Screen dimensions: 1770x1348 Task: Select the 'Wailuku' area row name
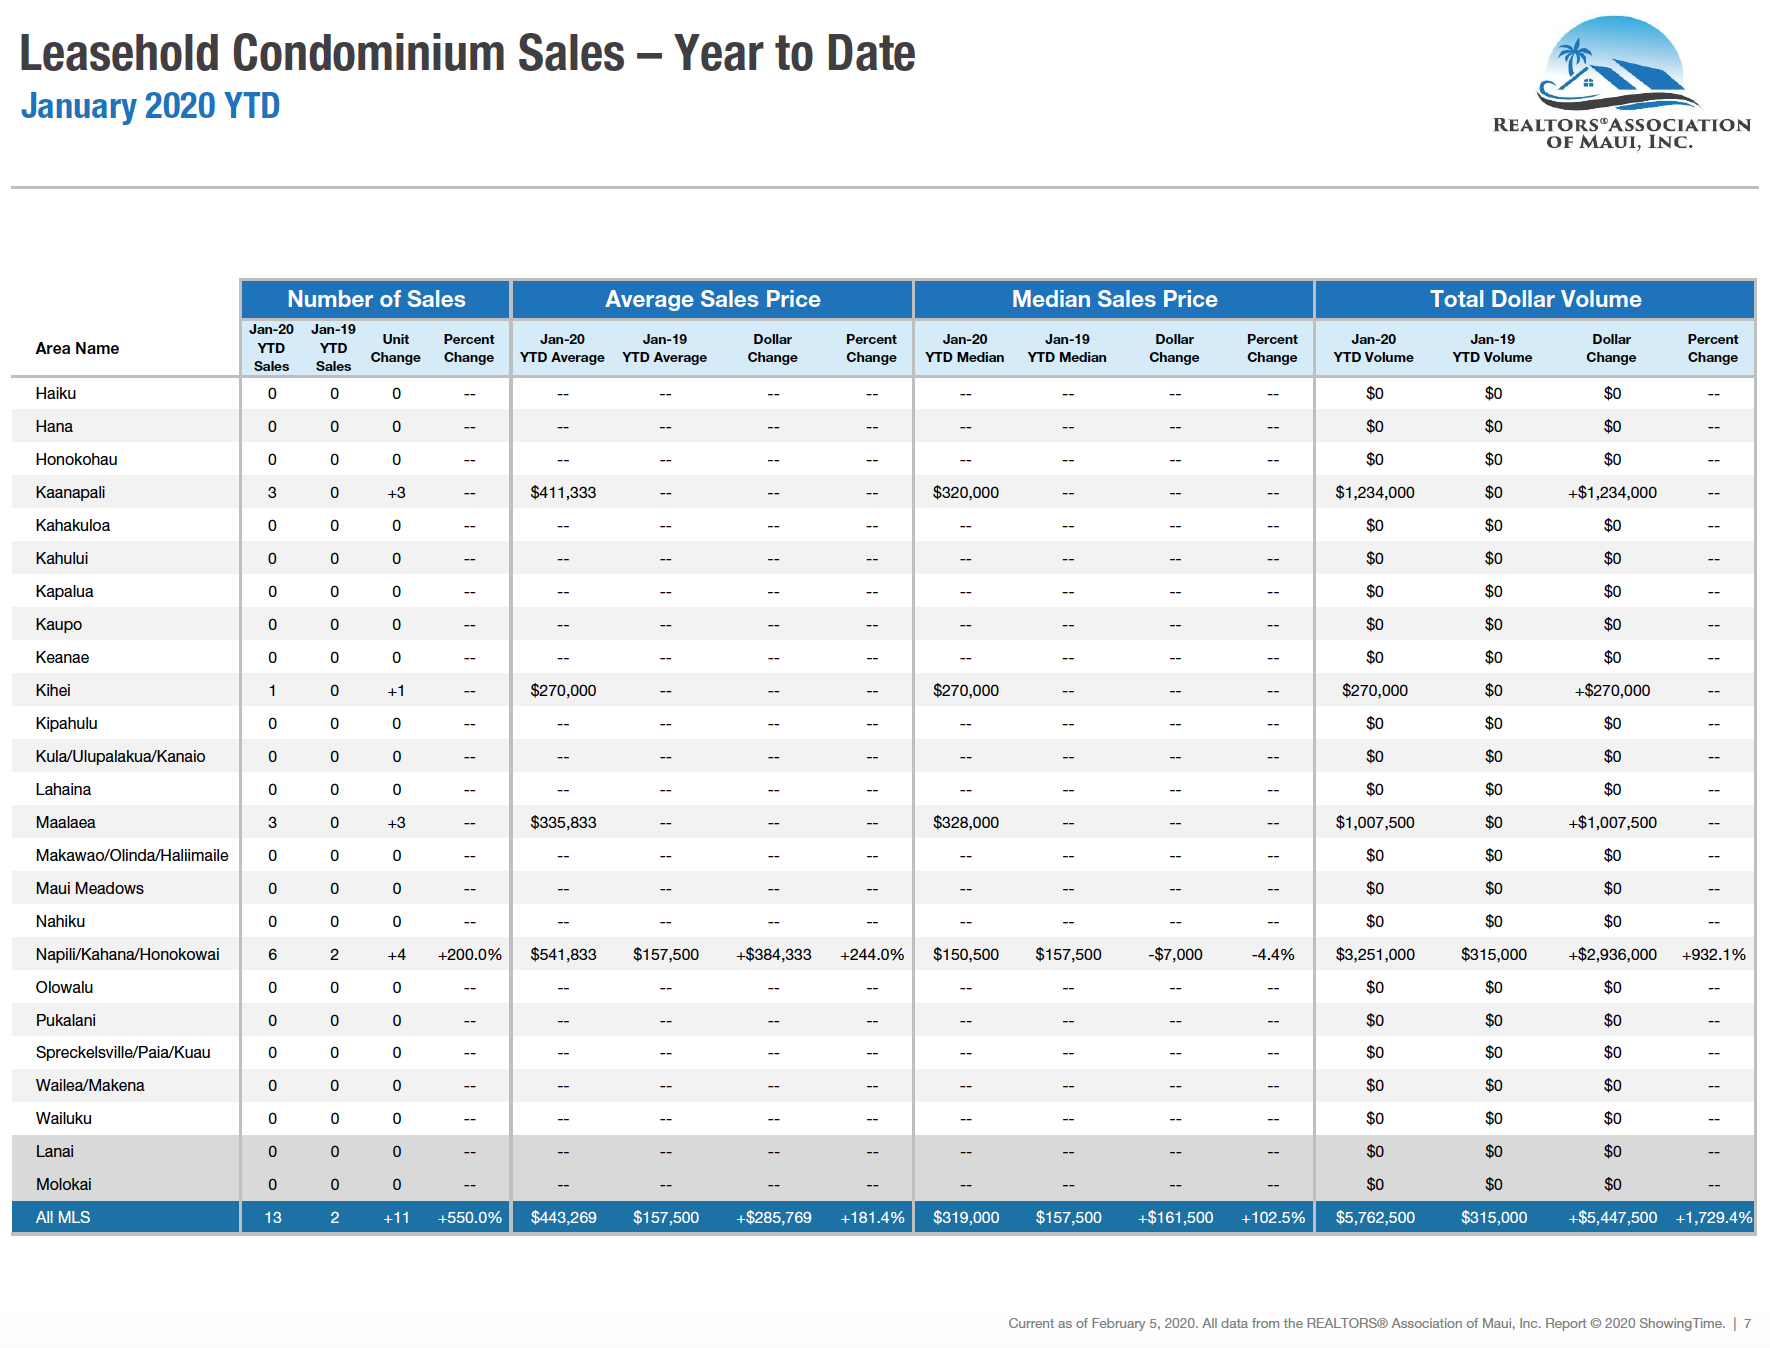pos(63,1118)
